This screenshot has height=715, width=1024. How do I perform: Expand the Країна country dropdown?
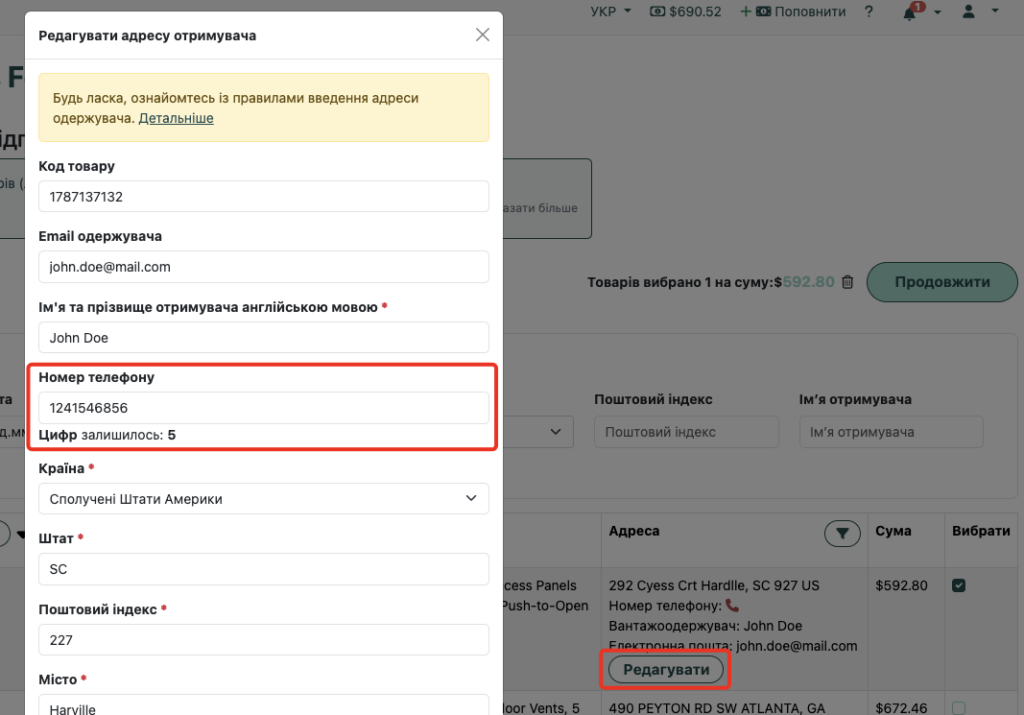264,499
